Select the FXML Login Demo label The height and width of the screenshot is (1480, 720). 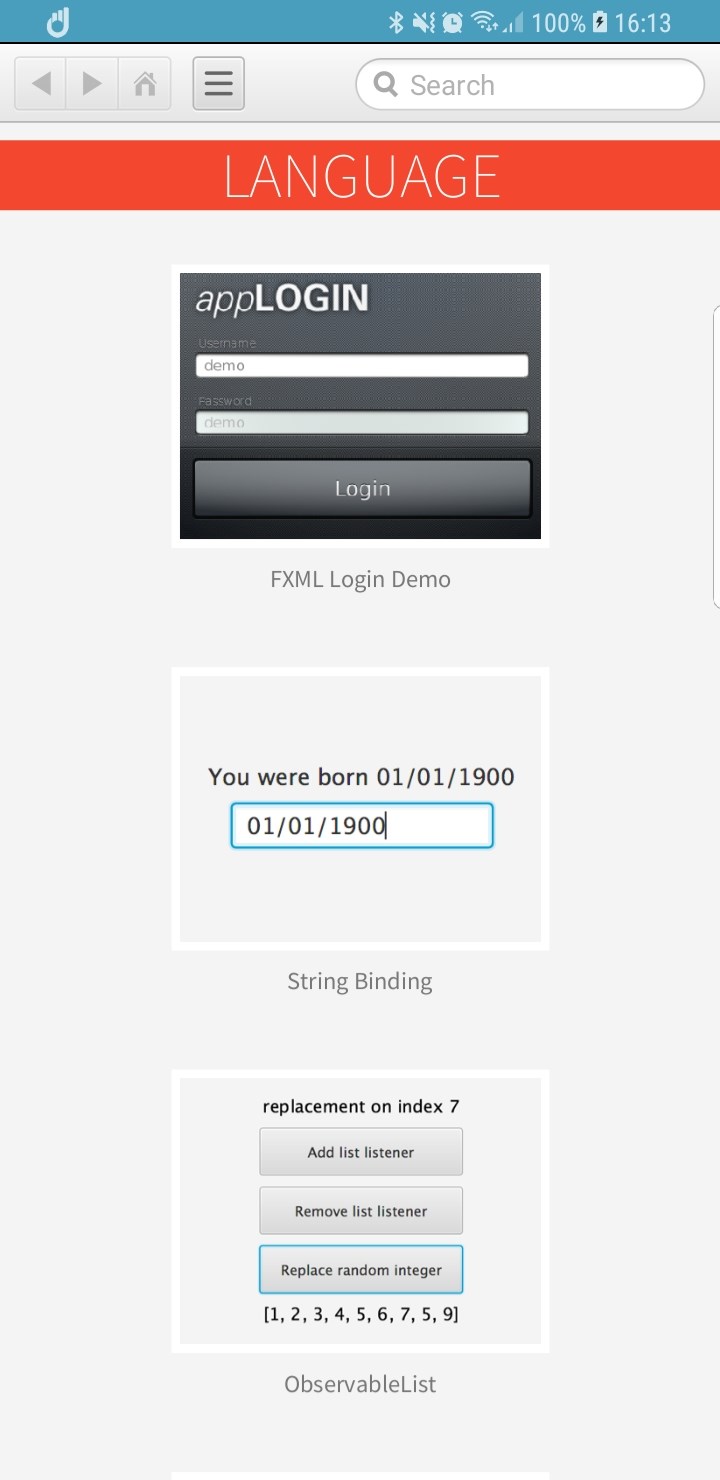[x=360, y=579]
